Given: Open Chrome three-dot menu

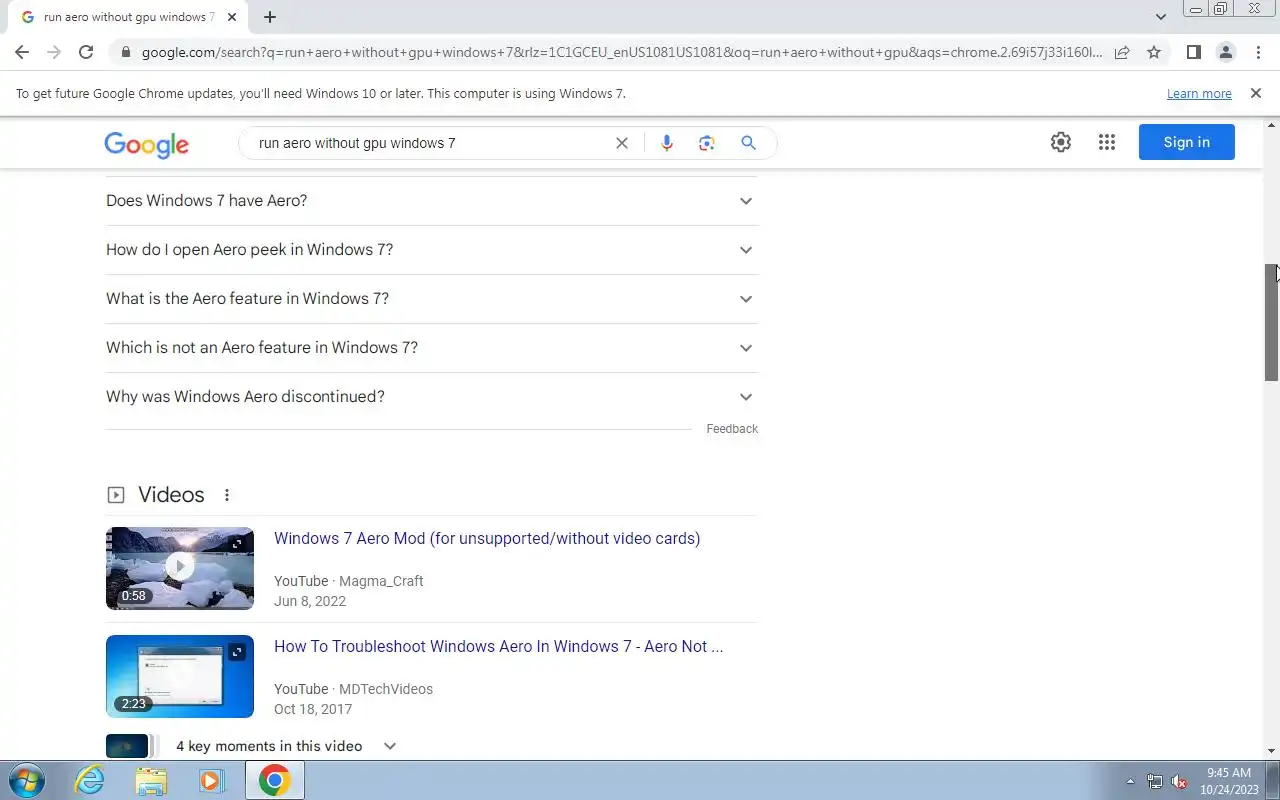Looking at the screenshot, I should click(x=1258, y=52).
